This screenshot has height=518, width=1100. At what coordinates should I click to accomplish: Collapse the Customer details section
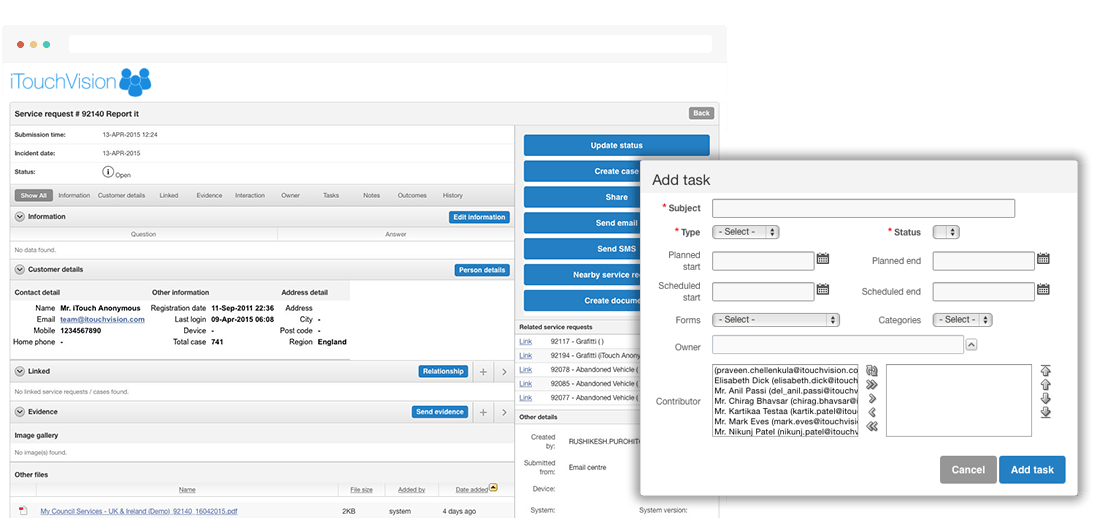click(x=19, y=270)
